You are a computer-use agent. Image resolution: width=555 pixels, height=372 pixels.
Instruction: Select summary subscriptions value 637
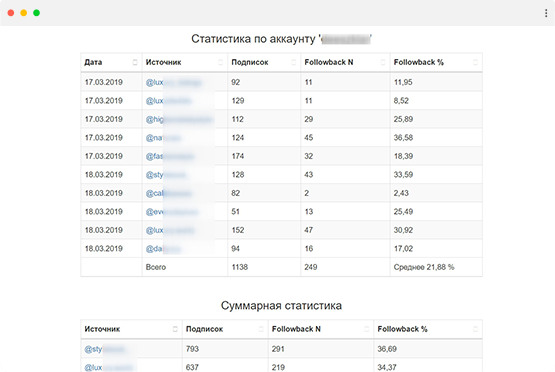192,367
